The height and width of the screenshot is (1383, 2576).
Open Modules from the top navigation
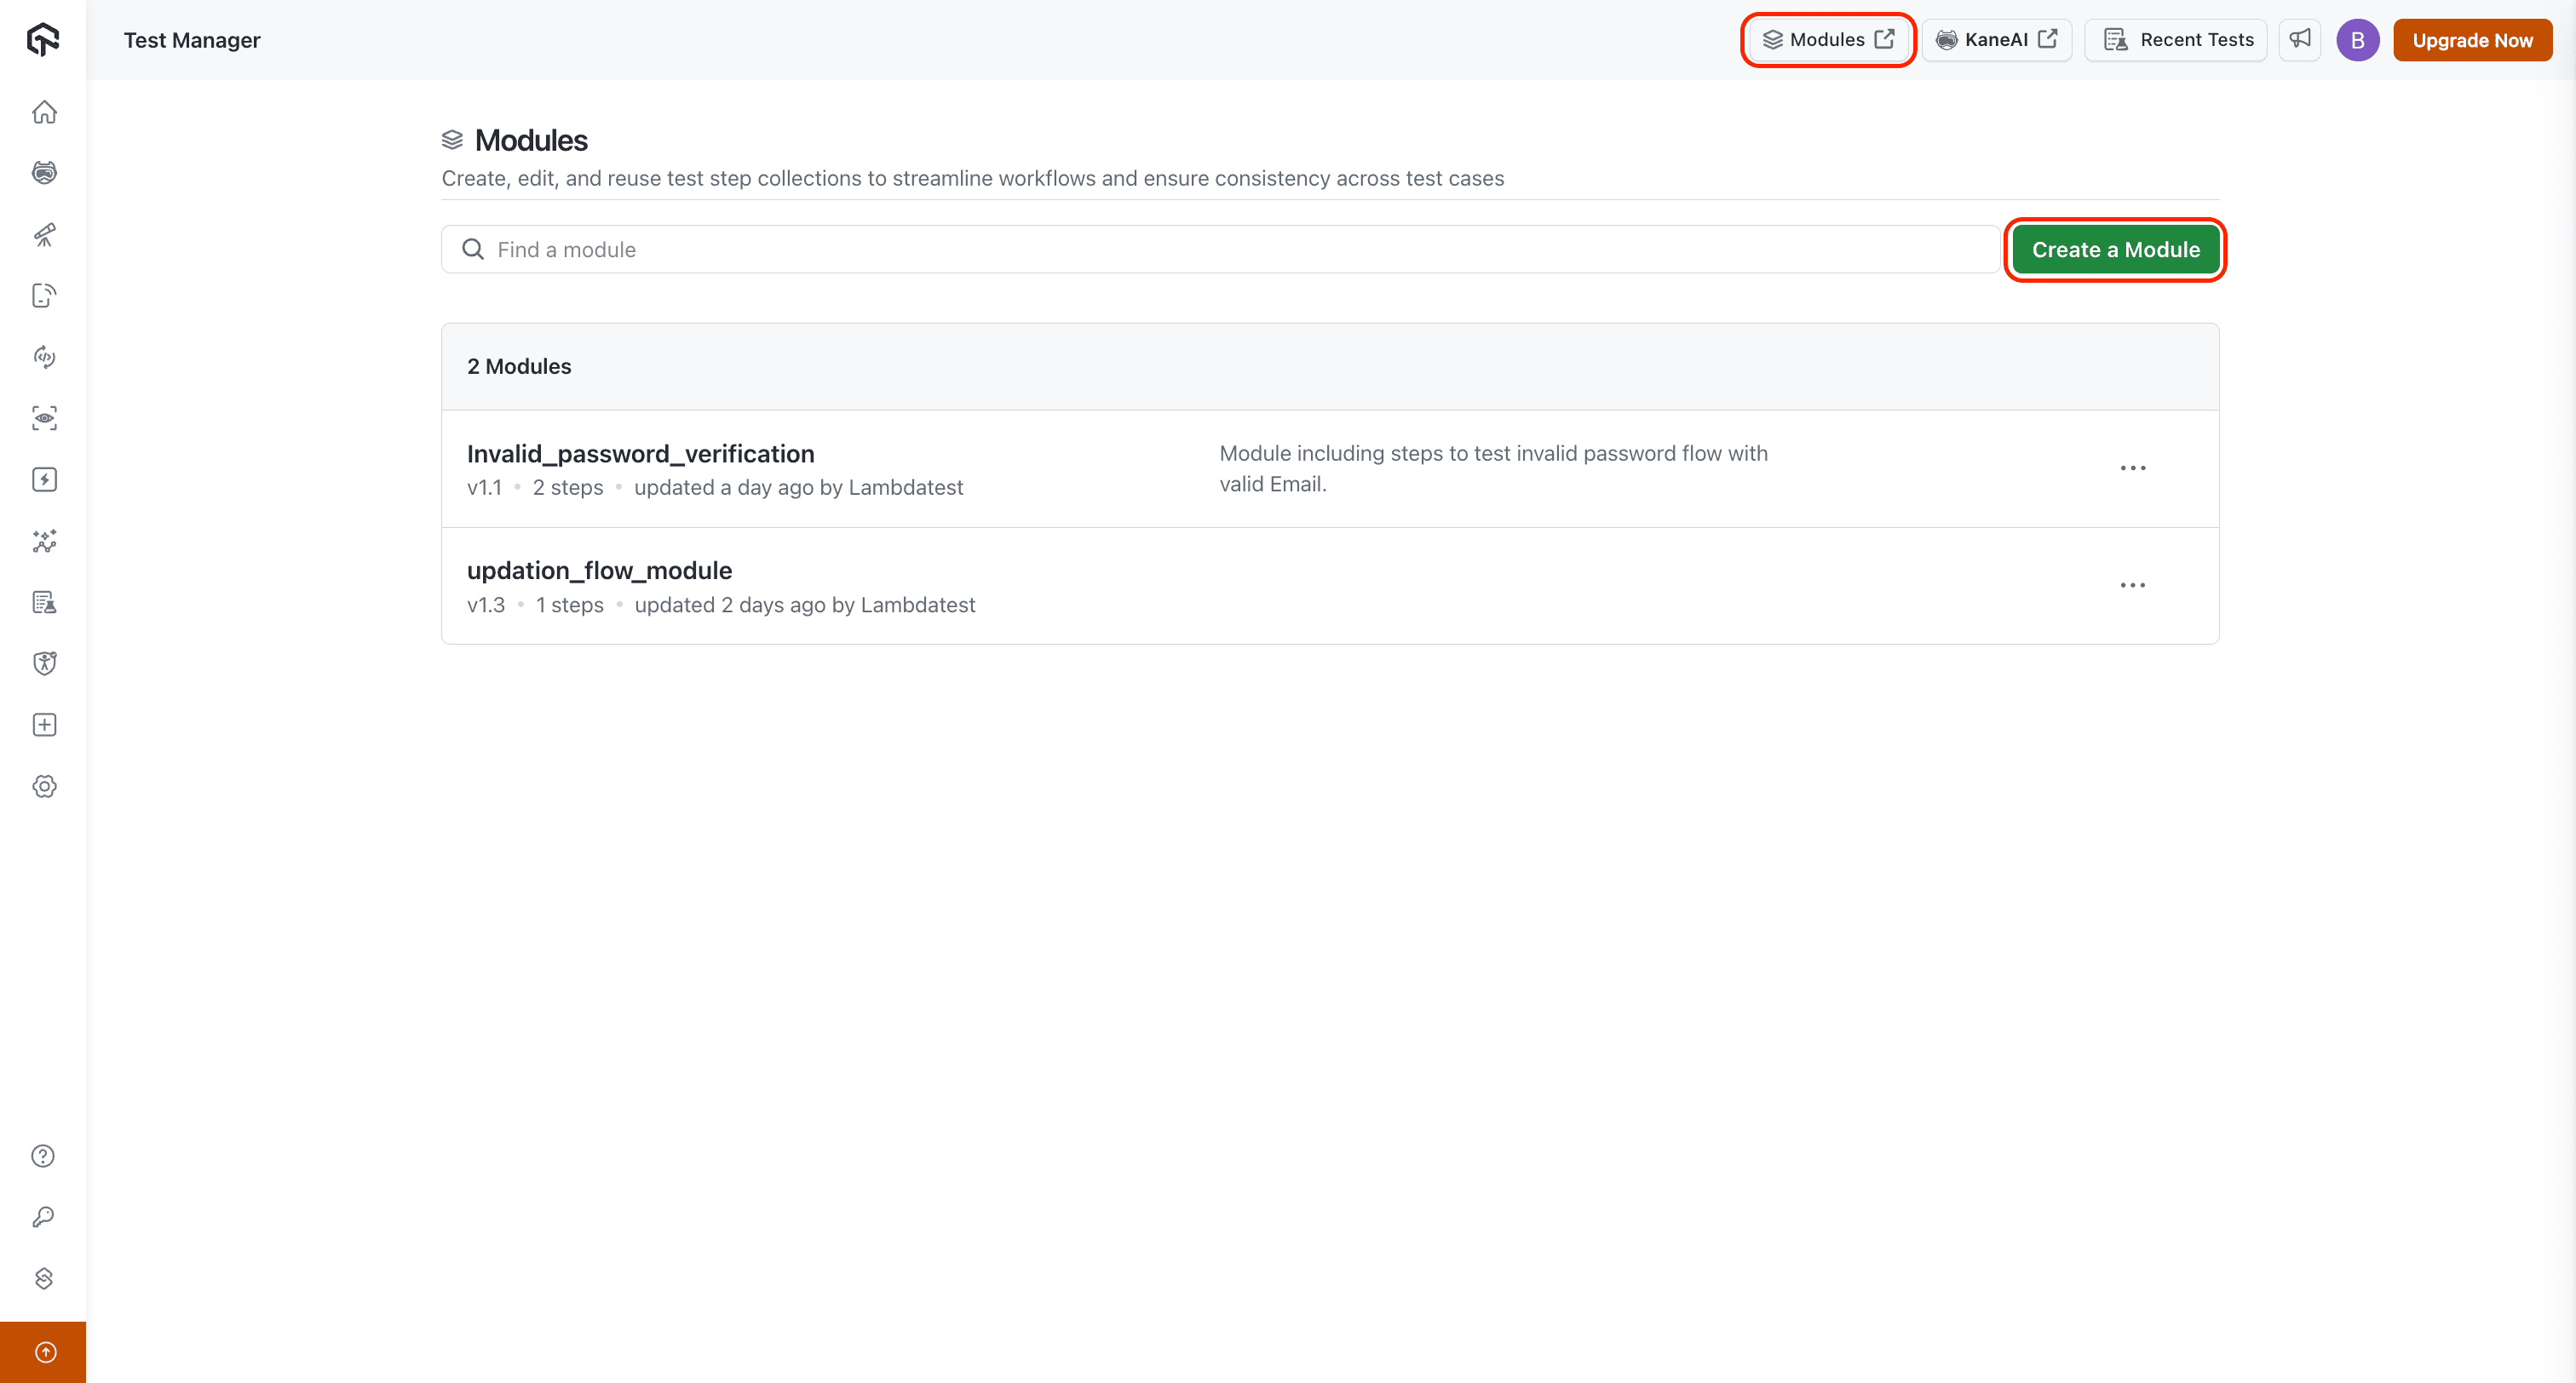point(1827,40)
